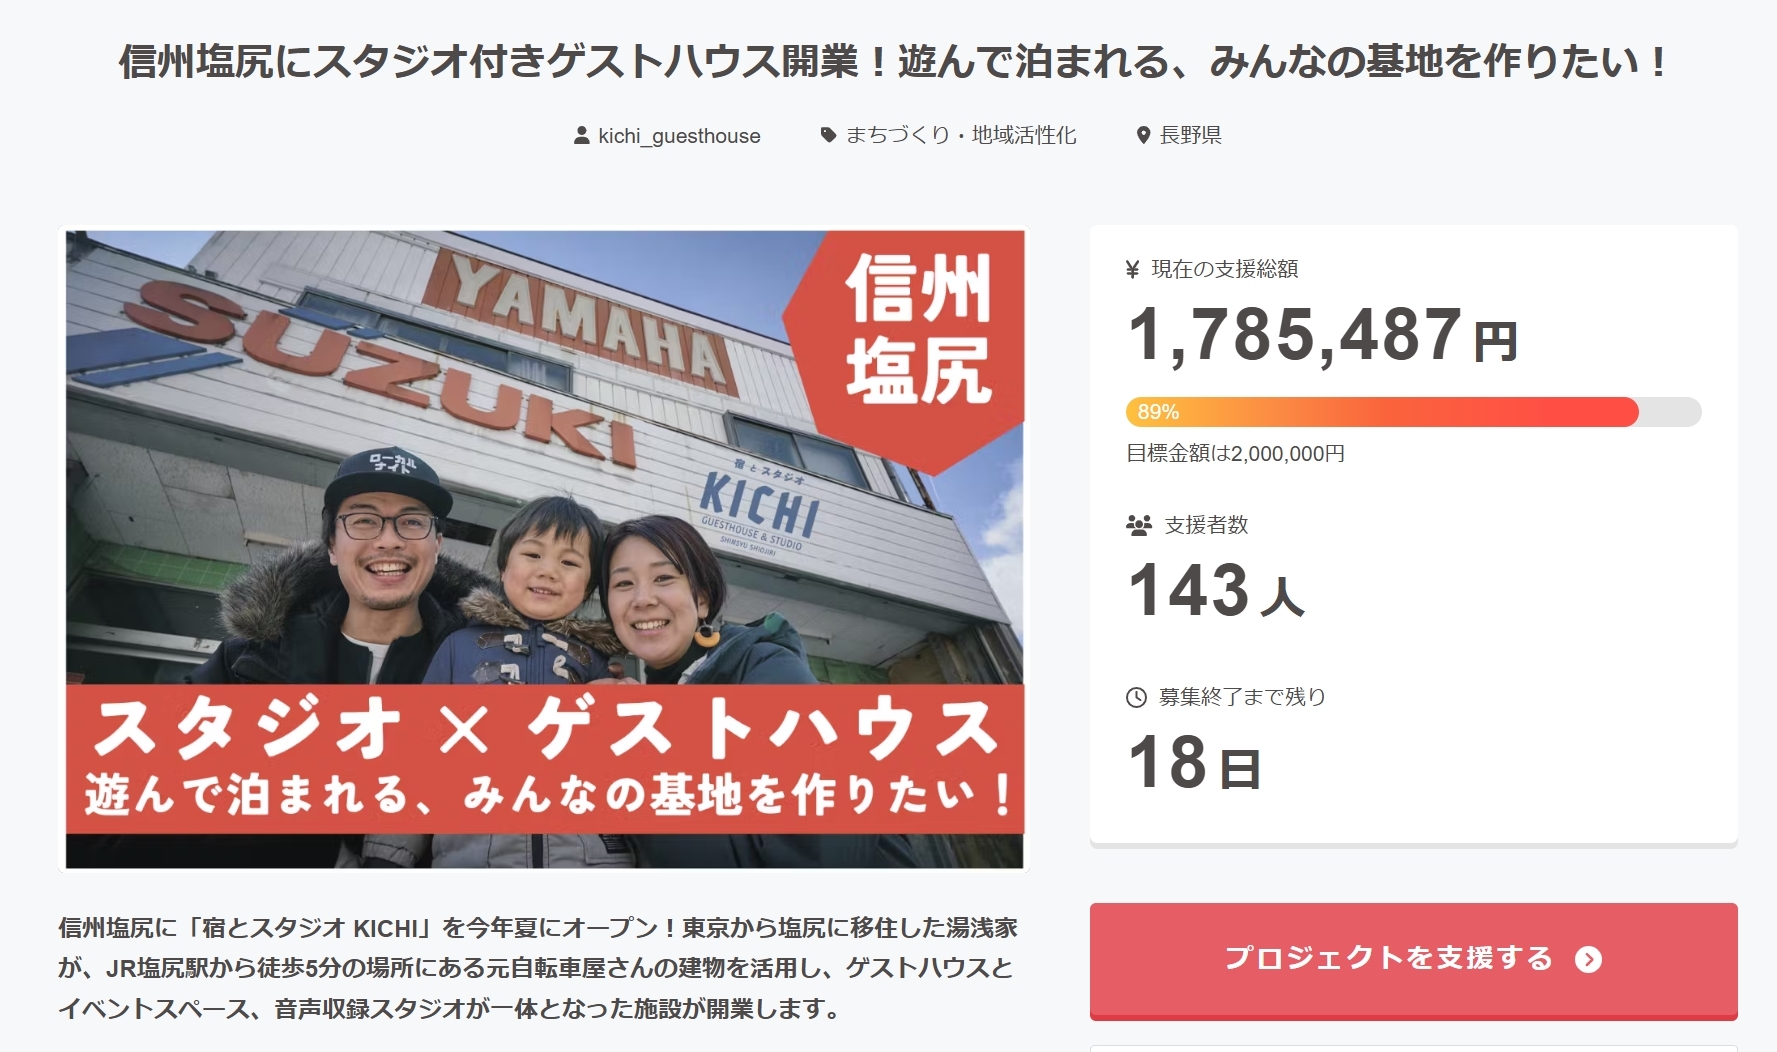This screenshot has width=1777, height=1052.
Task: Click the 18日 remaining days figure
Action: coord(1194,762)
